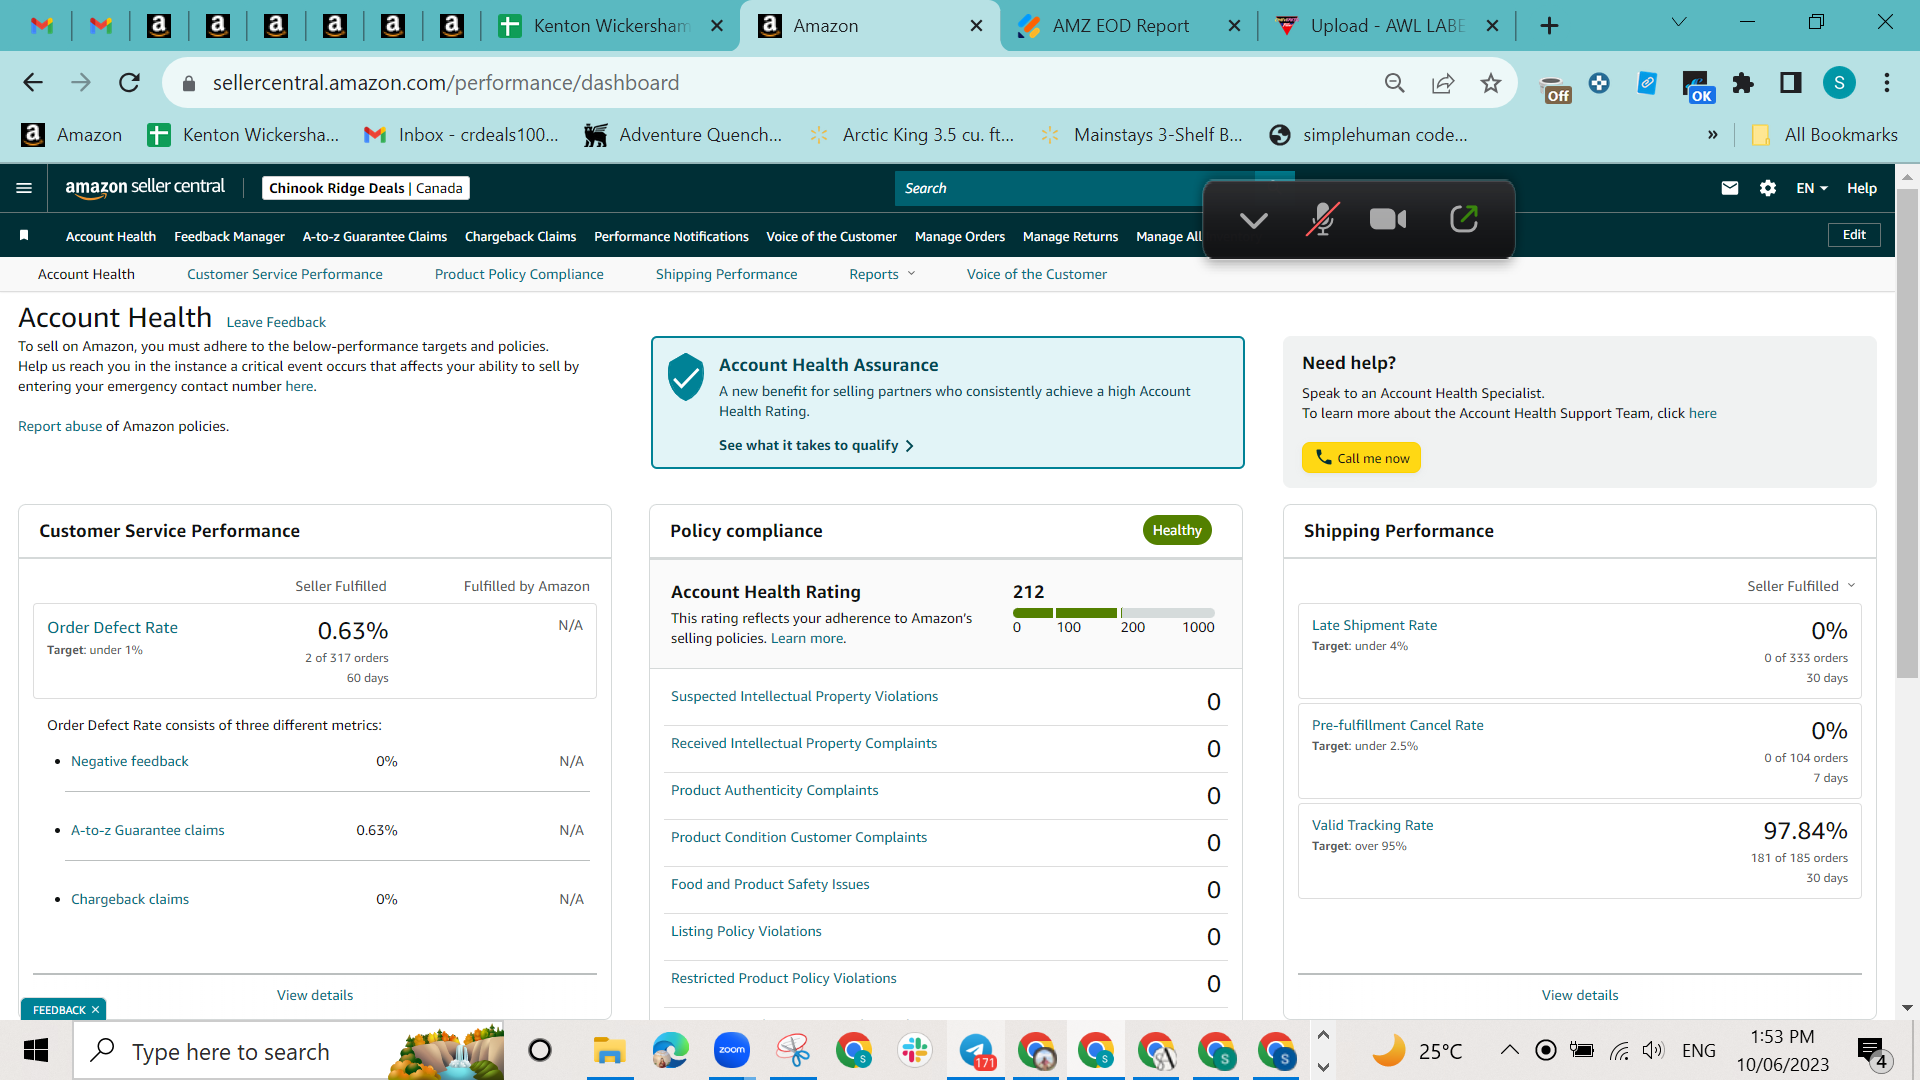Click the Amazon Seller Central logo
Screen dimensions: 1920x1080
coord(145,187)
